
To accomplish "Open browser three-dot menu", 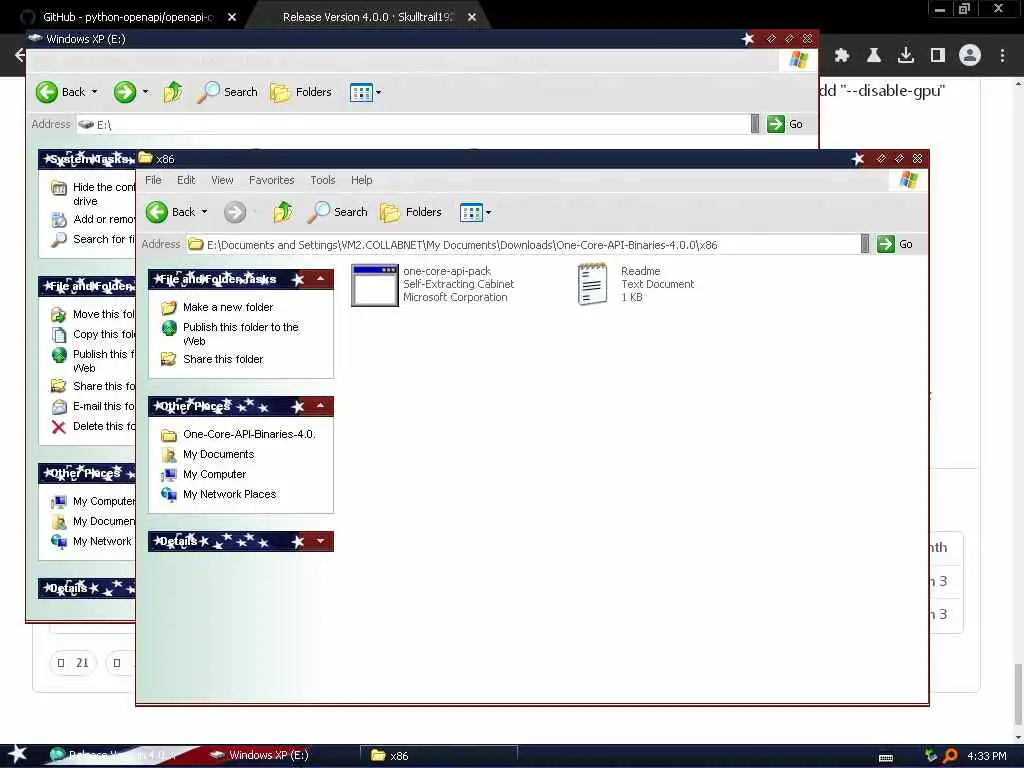I will [x=1002, y=56].
